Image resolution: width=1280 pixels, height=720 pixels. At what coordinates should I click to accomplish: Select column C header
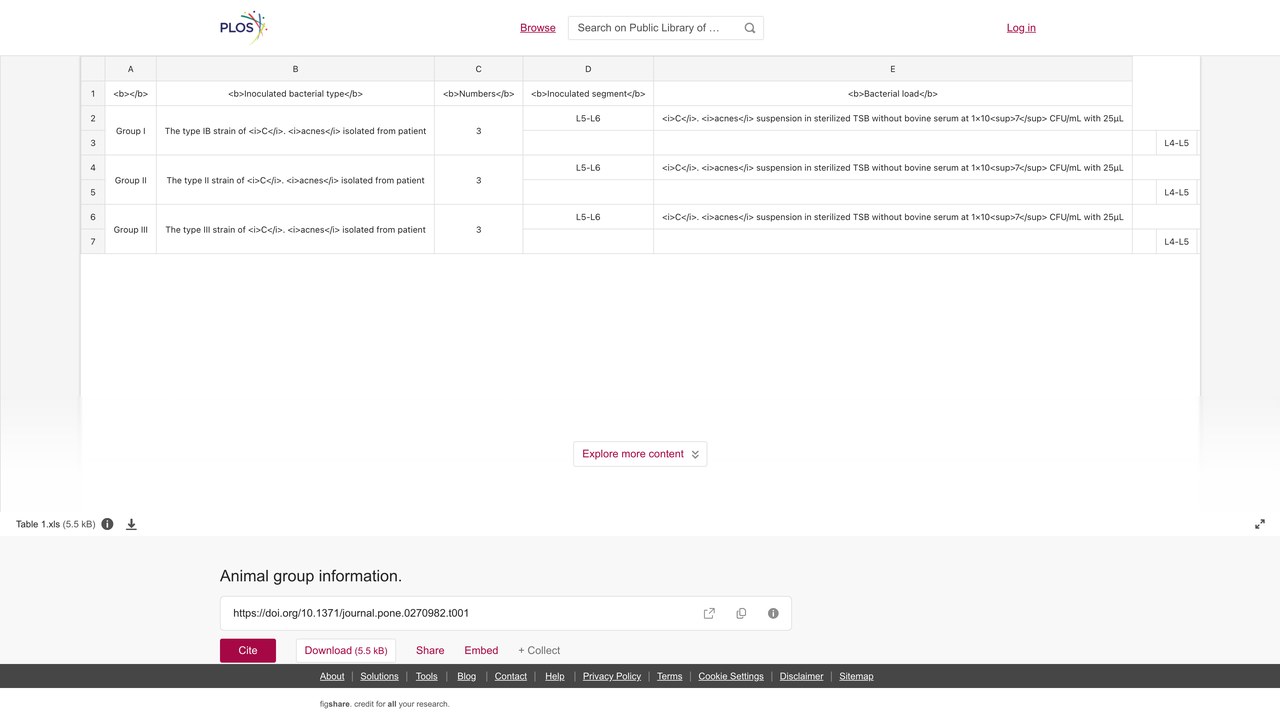(x=478, y=69)
